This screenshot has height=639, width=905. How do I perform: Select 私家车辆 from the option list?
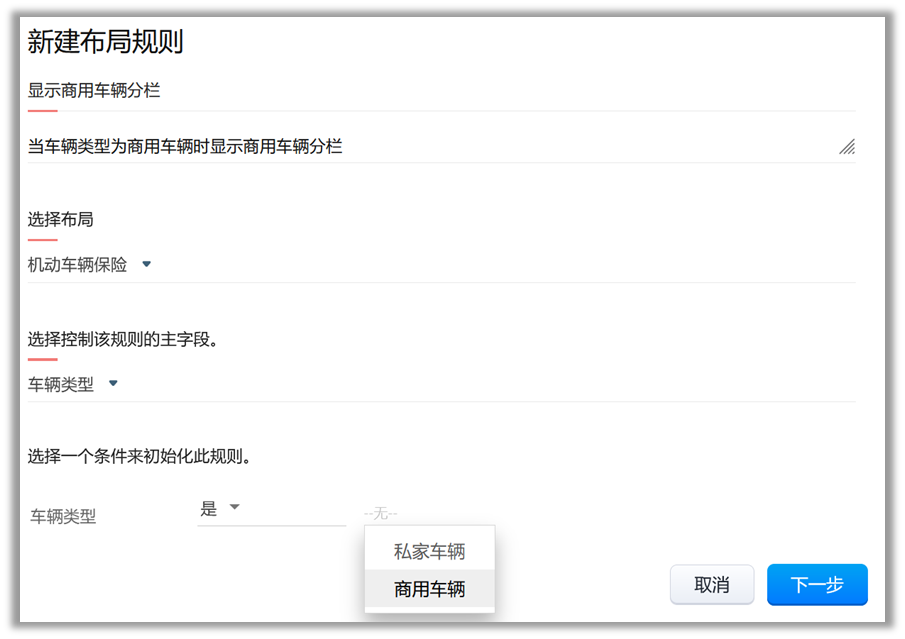click(429, 551)
